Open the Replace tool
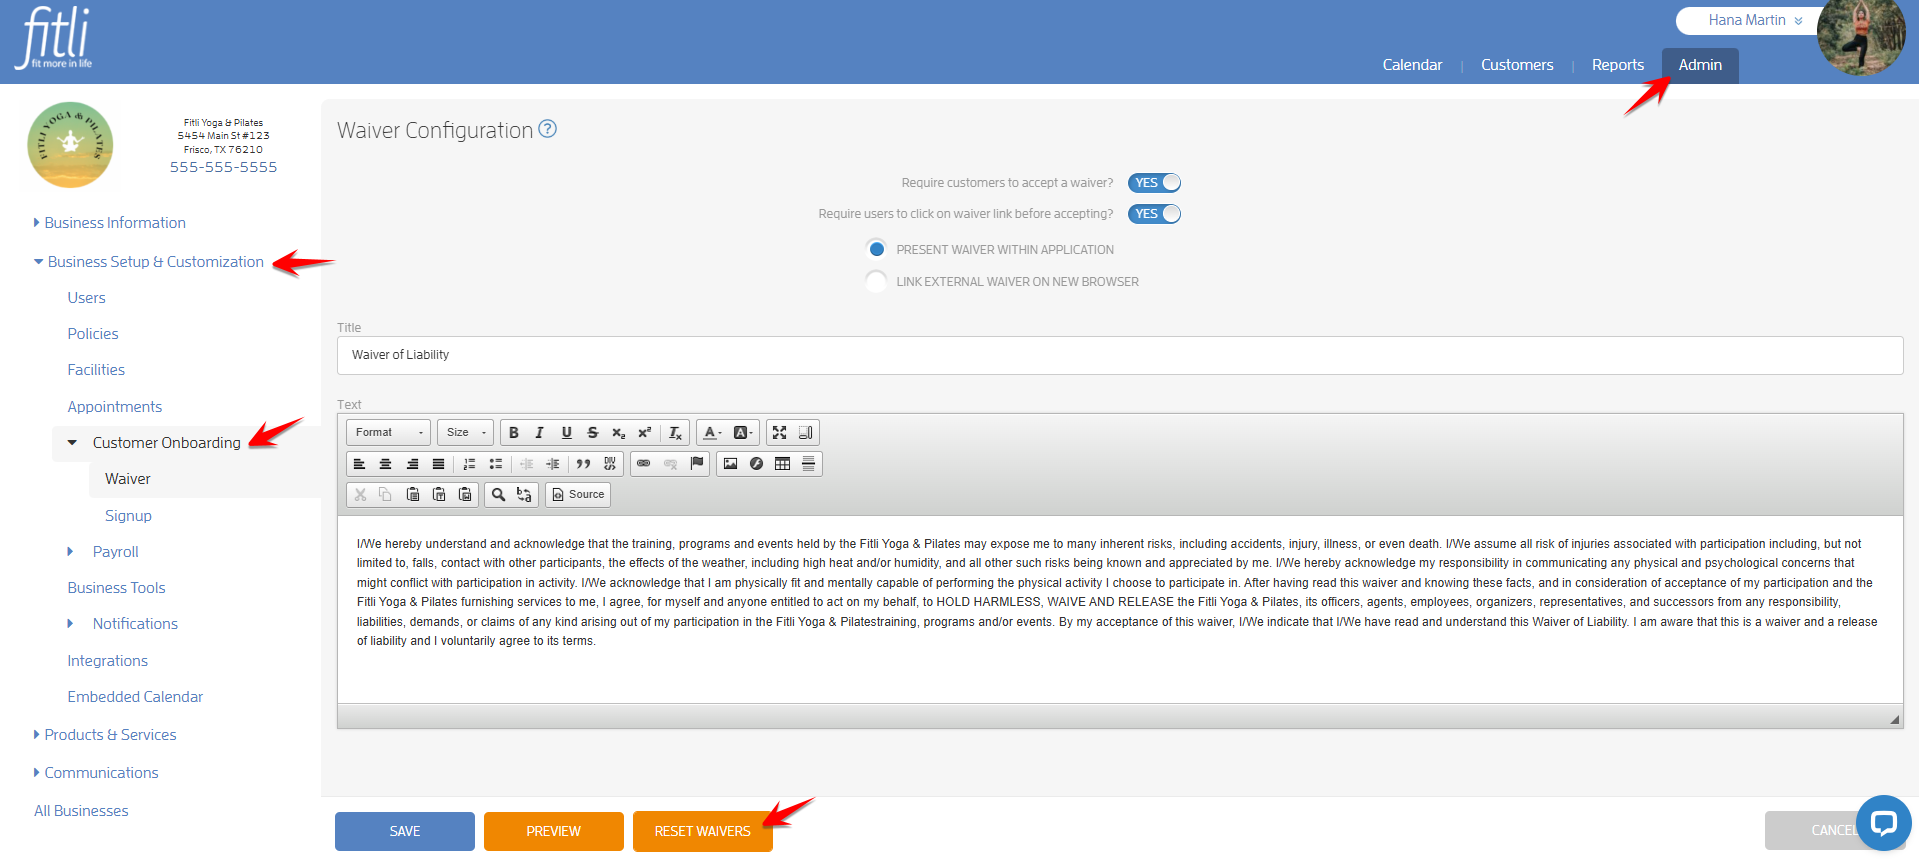1919x866 pixels. (x=524, y=495)
